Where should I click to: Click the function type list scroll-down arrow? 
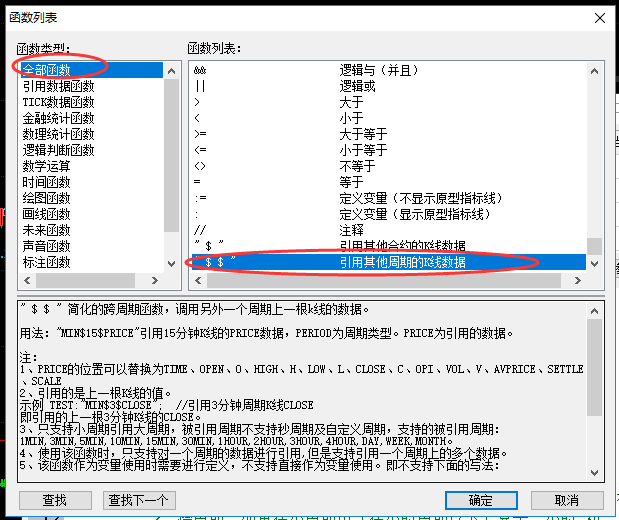click(x=172, y=262)
